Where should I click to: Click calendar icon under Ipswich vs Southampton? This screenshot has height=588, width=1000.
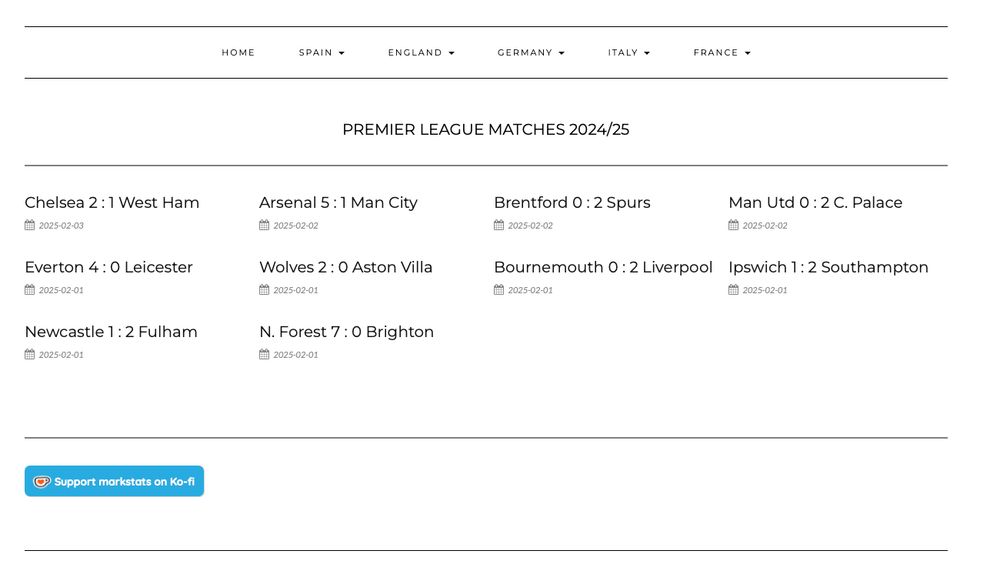733,290
